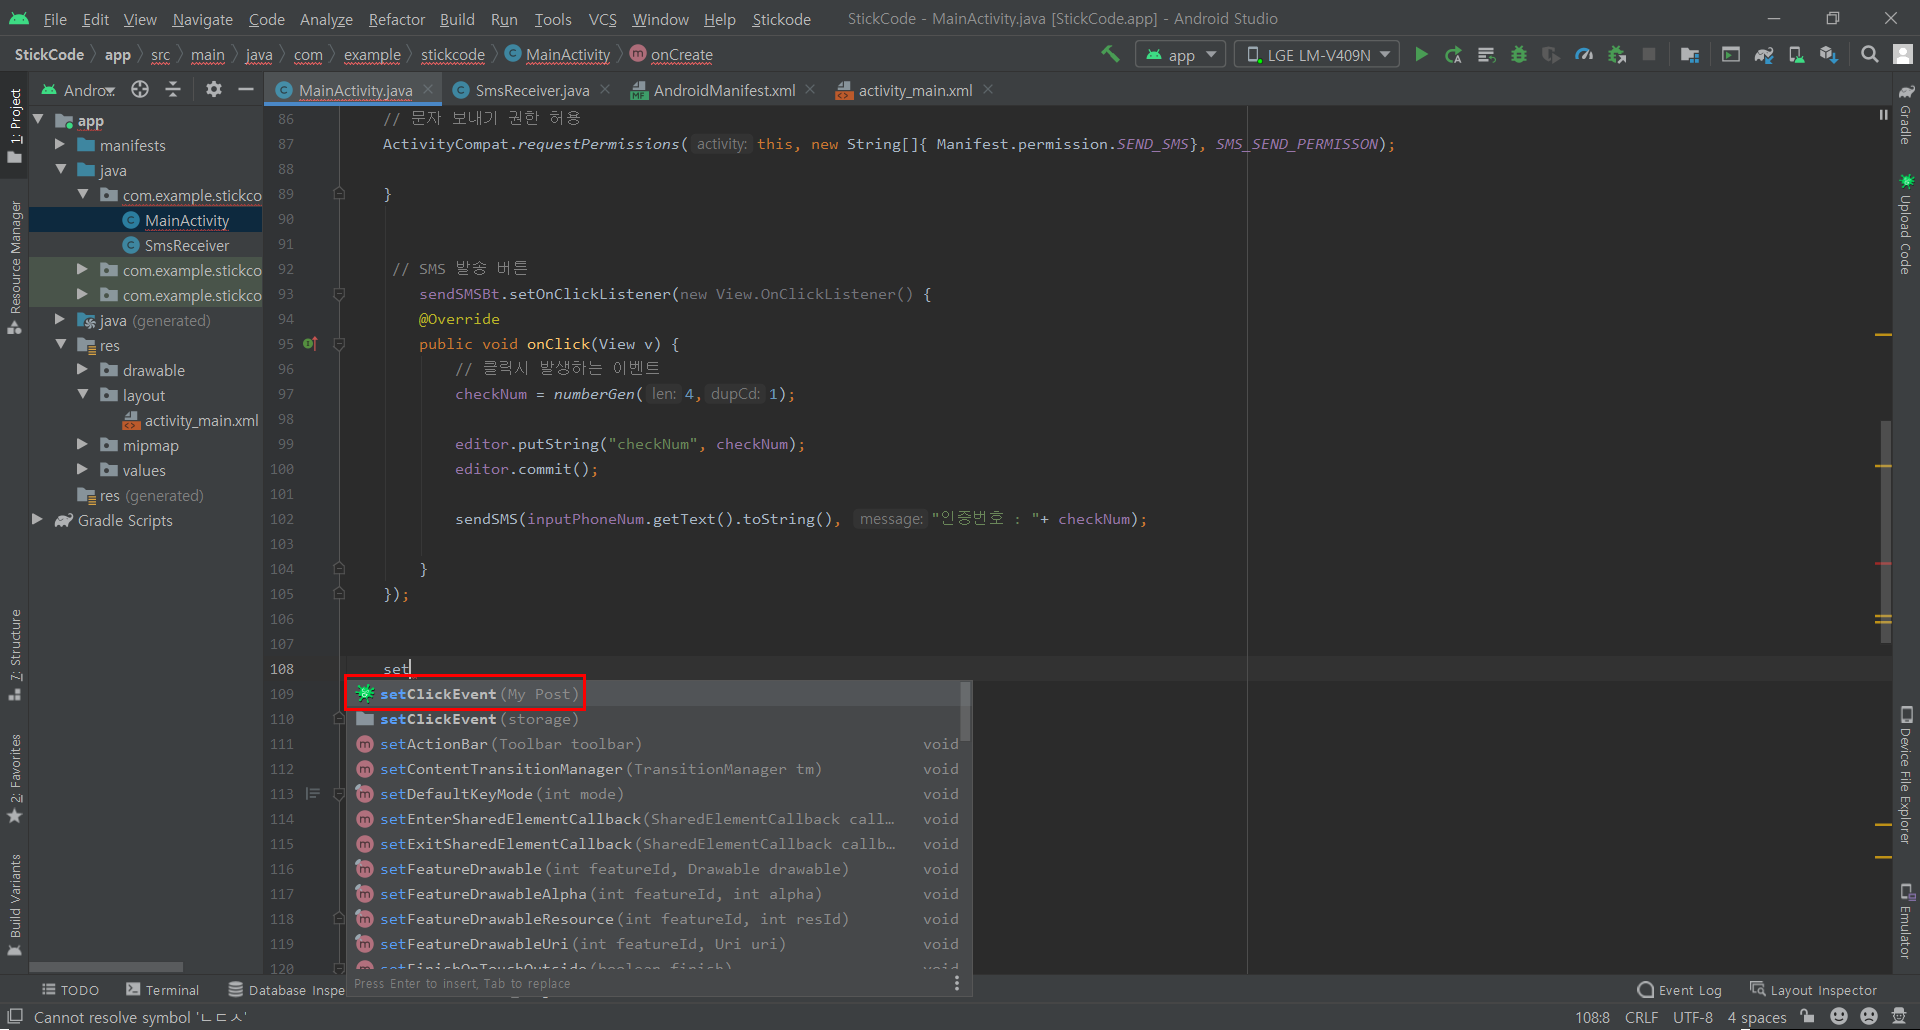Image resolution: width=1920 pixels, height=1030 pixels.
Task: Toggle the Build Variants tool window
Action: pyautogui.click(x=15, y=905)
